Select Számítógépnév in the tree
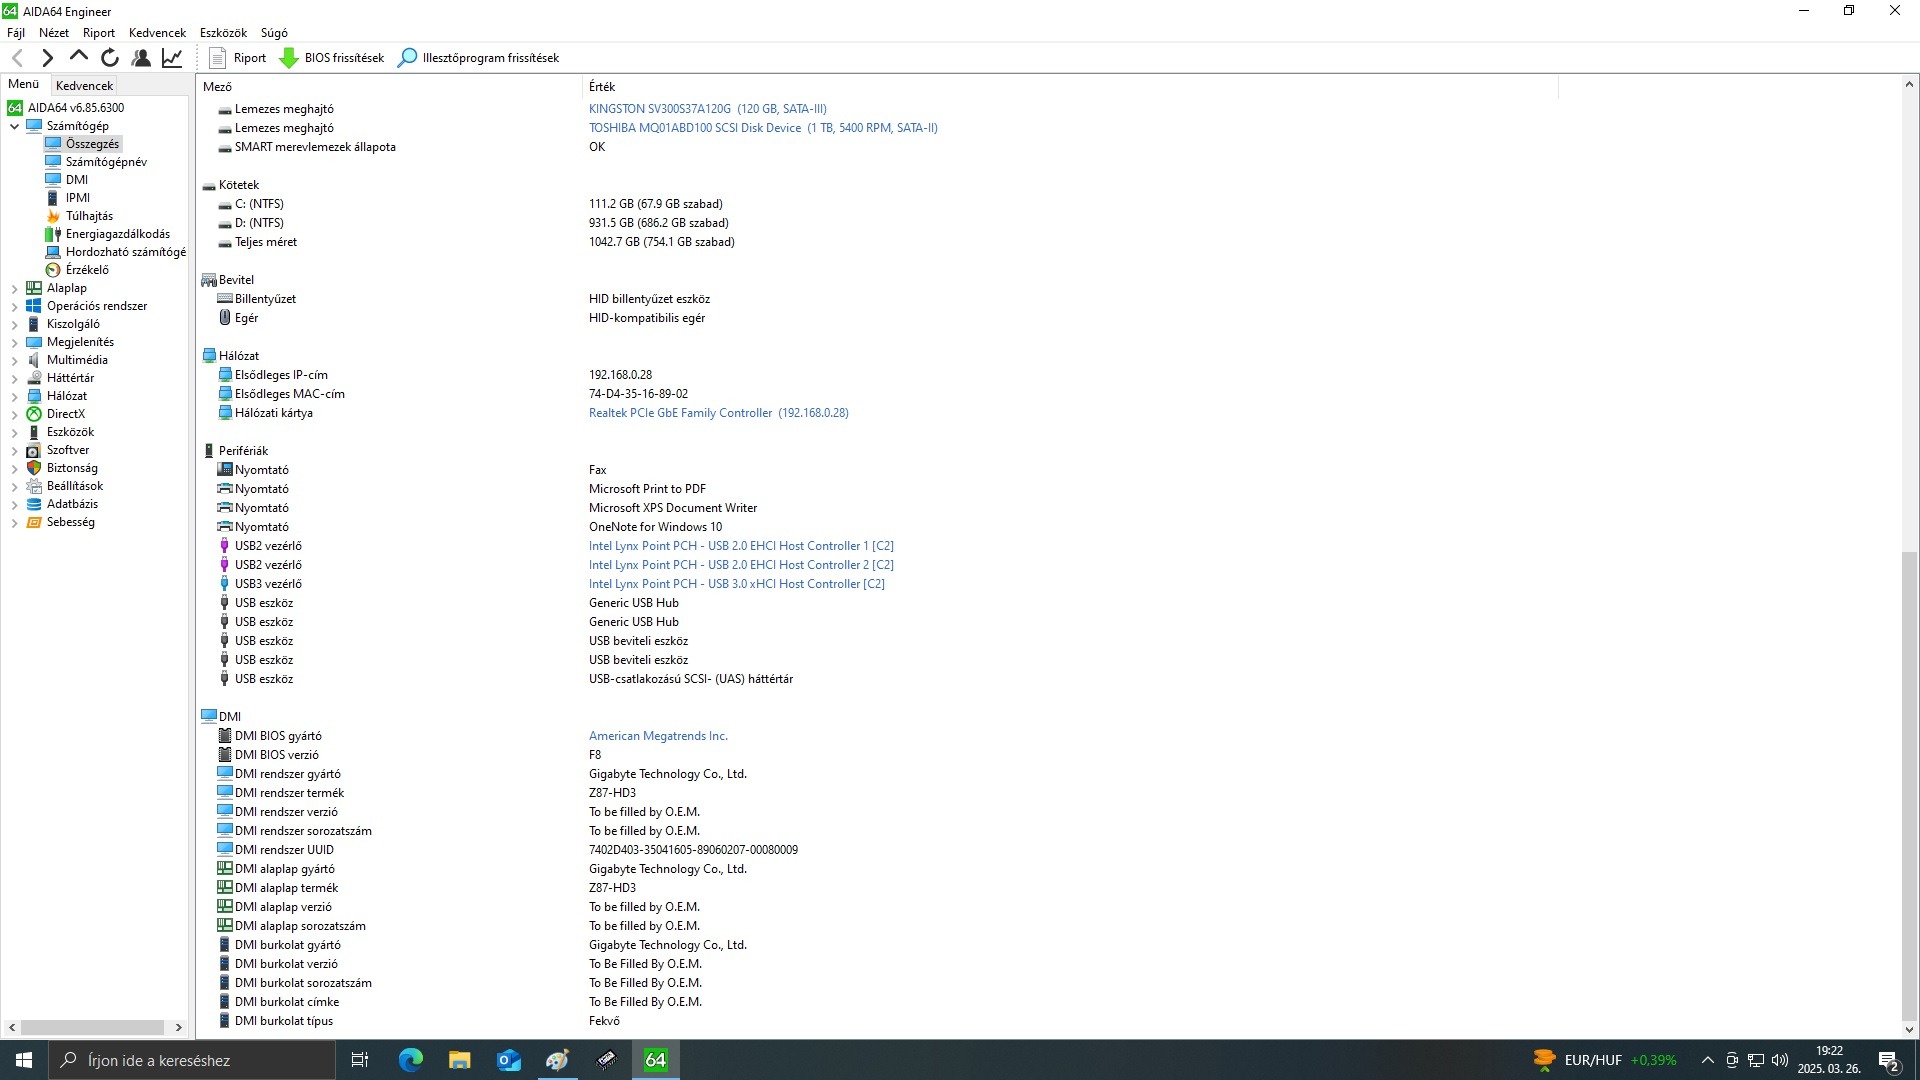The image size is (1920, 1080). point(106,162)
